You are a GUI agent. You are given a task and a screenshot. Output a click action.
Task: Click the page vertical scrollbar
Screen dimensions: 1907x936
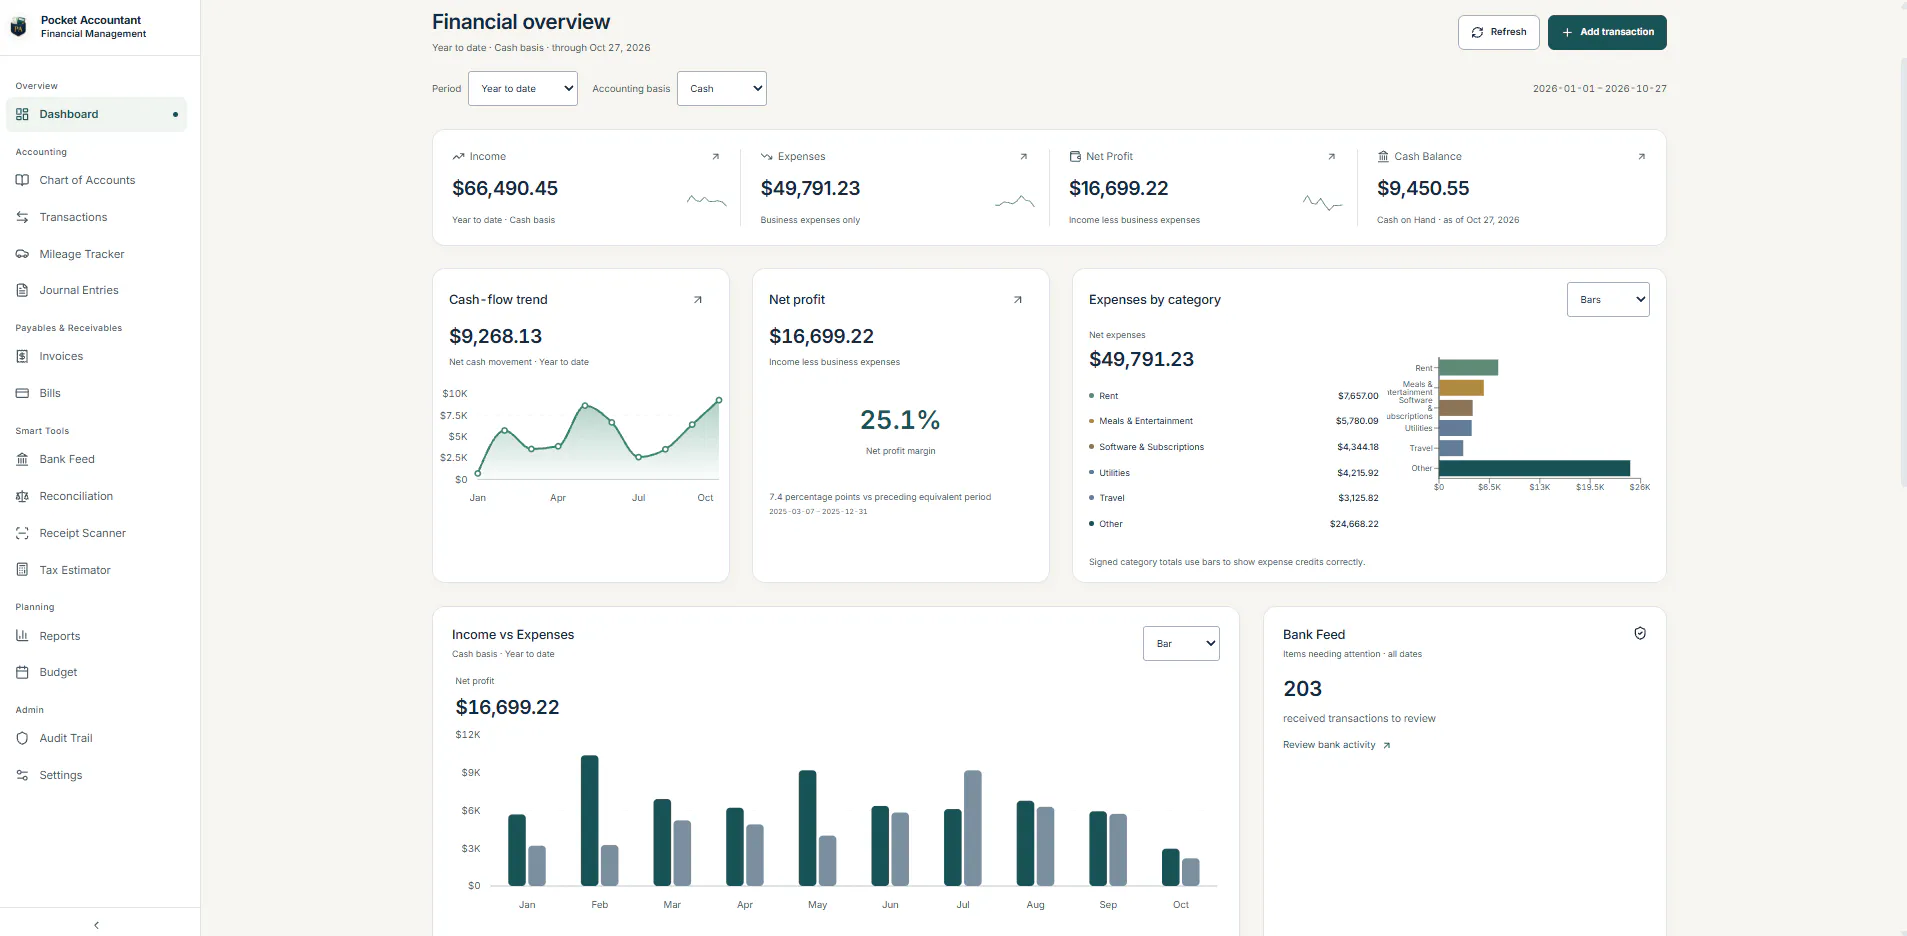pyautogui.click(x=1902, y=270)
